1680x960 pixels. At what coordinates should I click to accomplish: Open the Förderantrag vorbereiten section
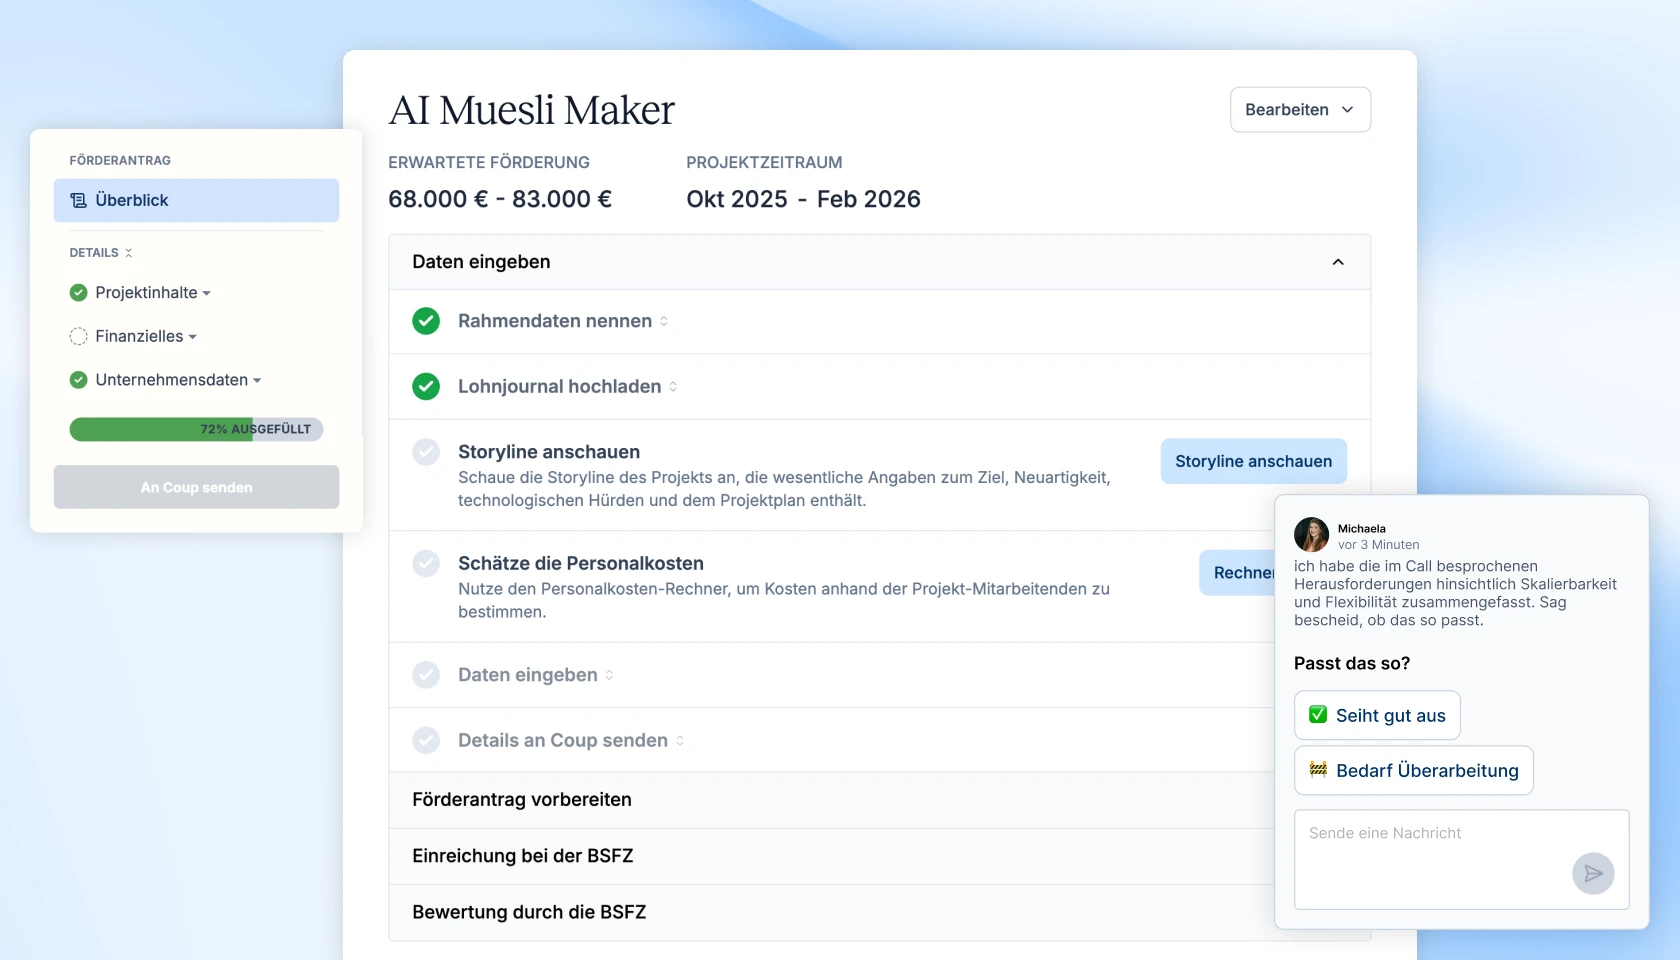522,800
